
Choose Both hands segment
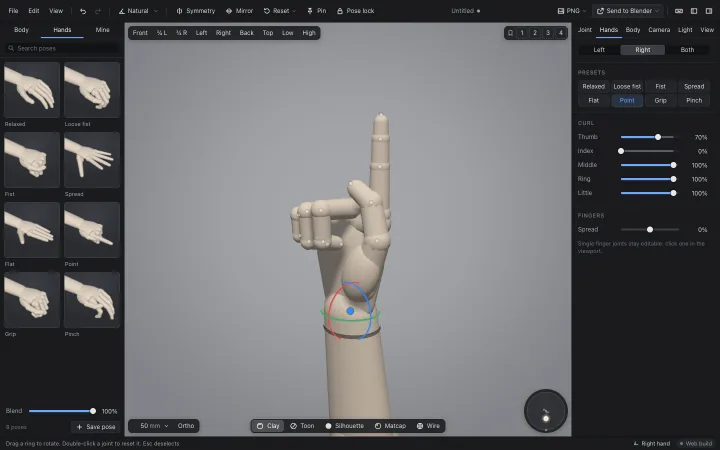point(687,50)
